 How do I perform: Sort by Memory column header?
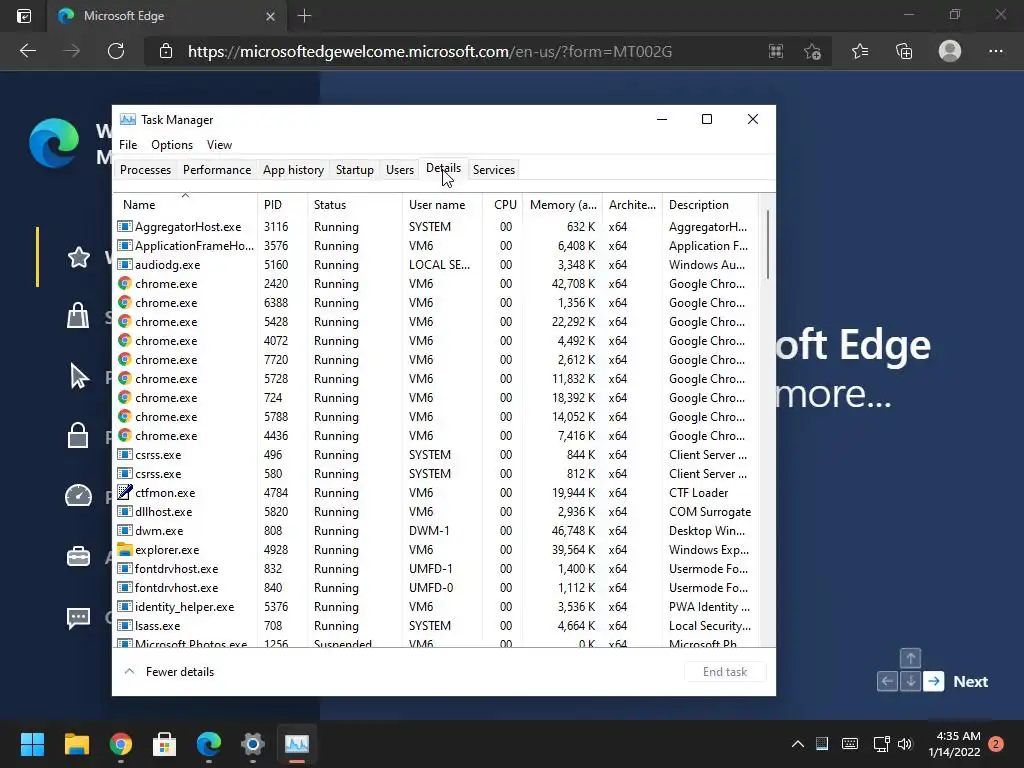click(562, 204)
